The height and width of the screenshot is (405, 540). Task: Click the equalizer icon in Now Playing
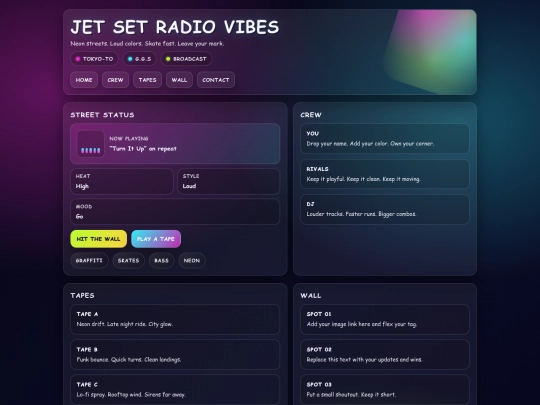pos(91,144)
